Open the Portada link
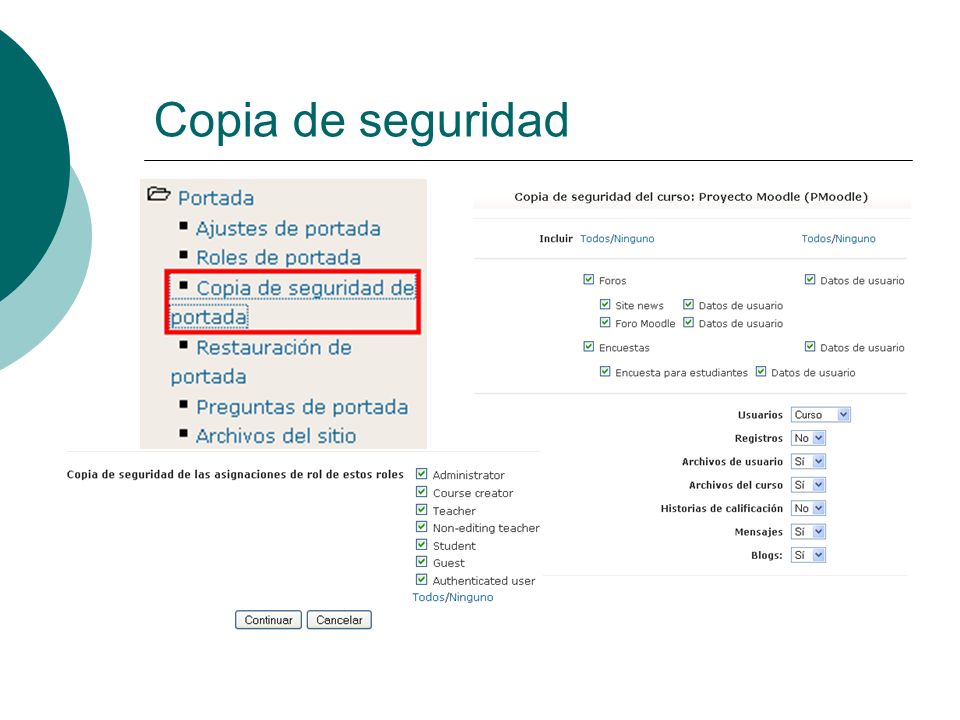This screenshot has height=720, width=960. tap(216, 198)
